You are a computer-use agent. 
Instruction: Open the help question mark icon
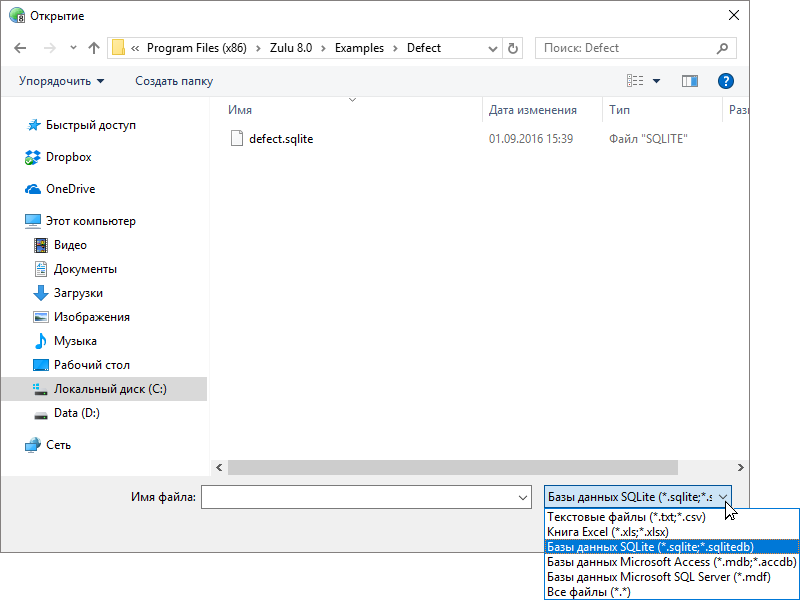click(726, 81)
